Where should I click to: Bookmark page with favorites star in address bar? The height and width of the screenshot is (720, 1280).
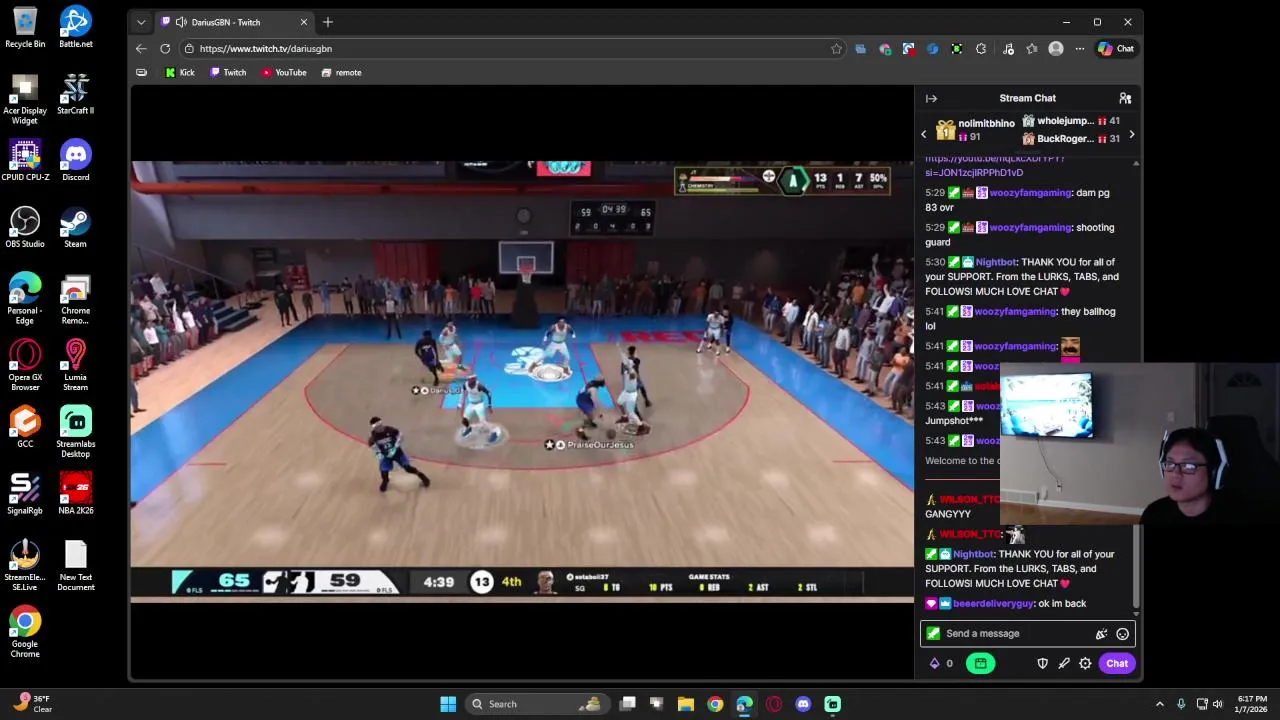[836, 48]
